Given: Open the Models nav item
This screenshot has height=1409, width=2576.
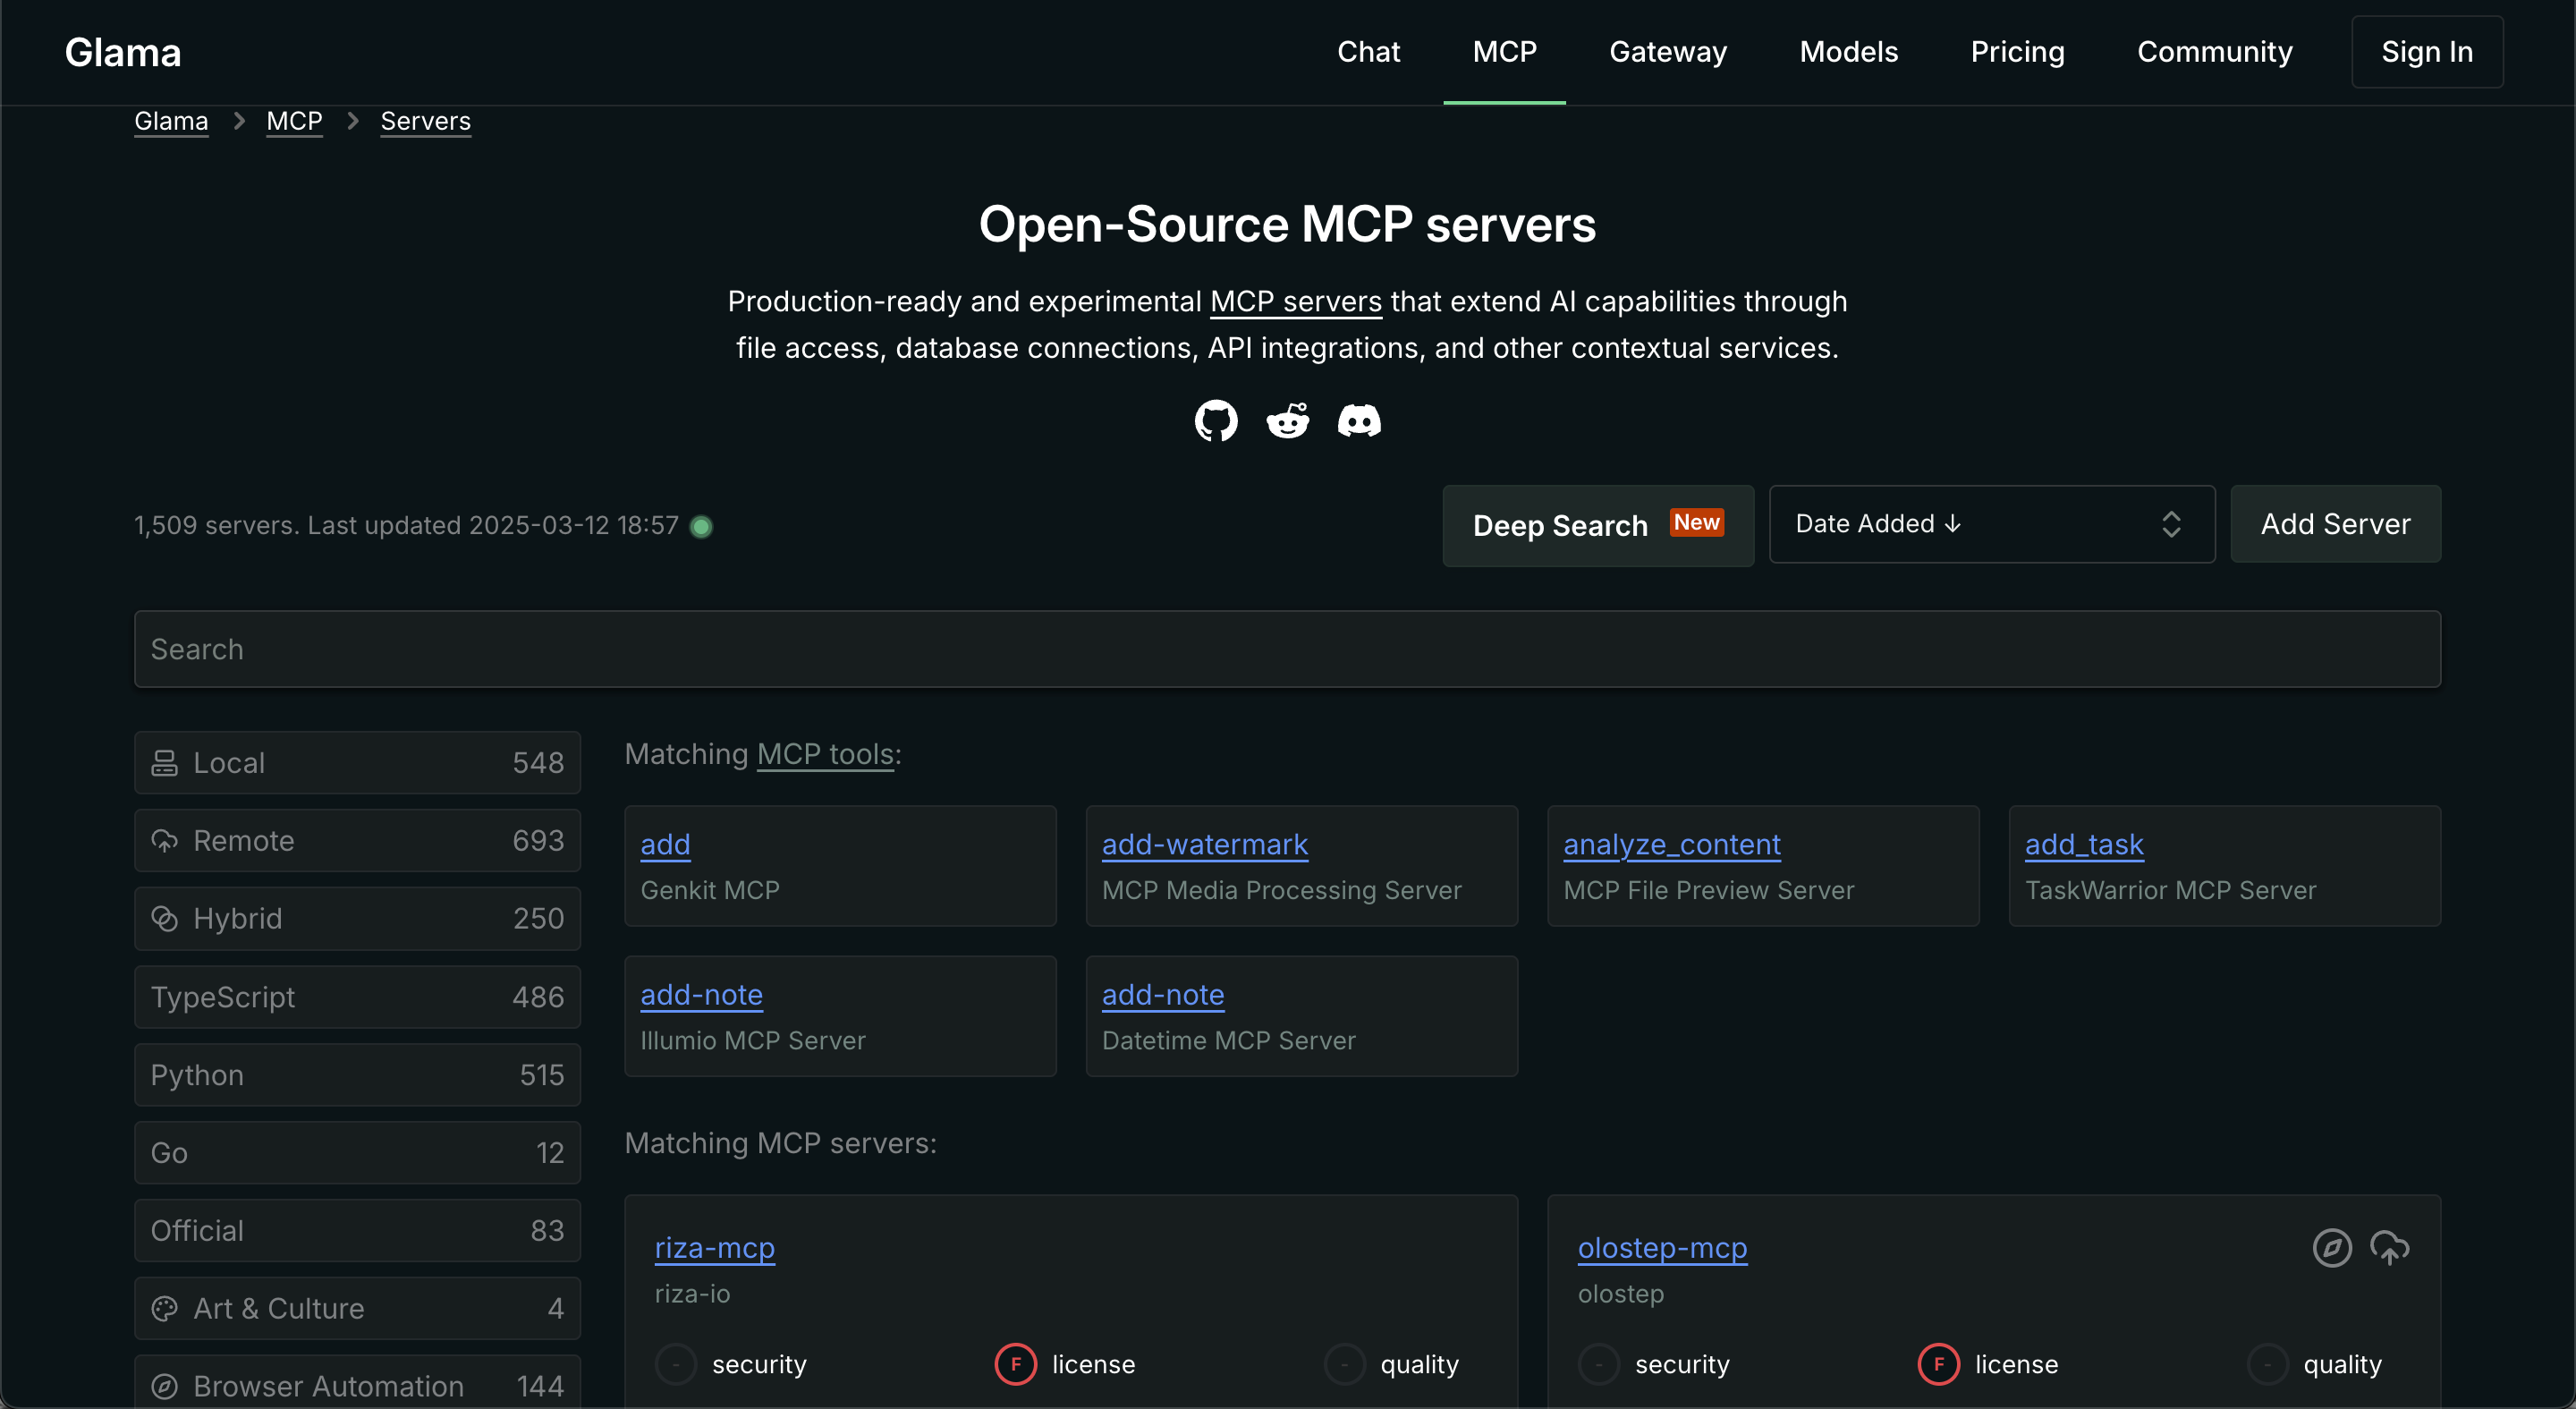Looking at the screenshot, I should (1848, 52).
